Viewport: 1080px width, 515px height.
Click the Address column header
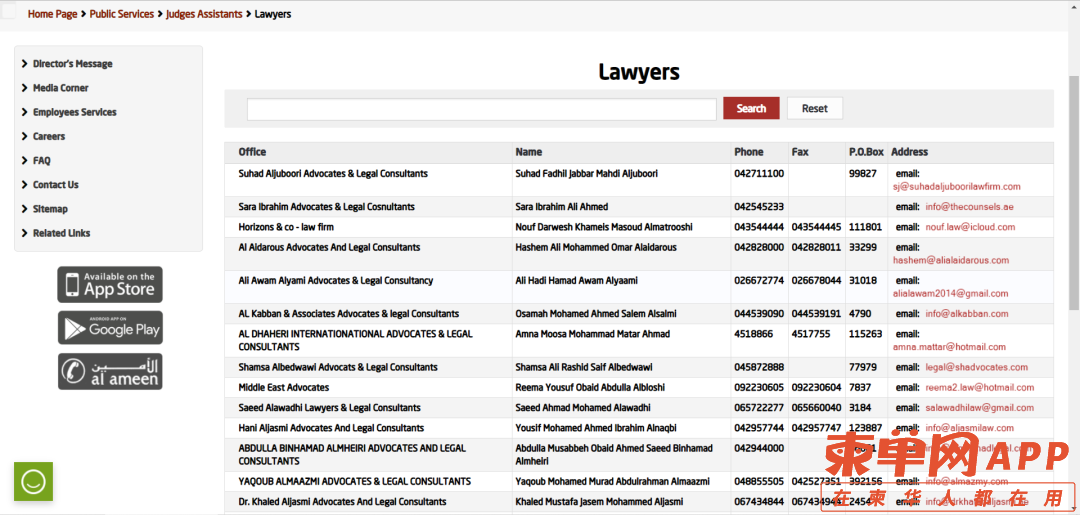coord(909,152)
